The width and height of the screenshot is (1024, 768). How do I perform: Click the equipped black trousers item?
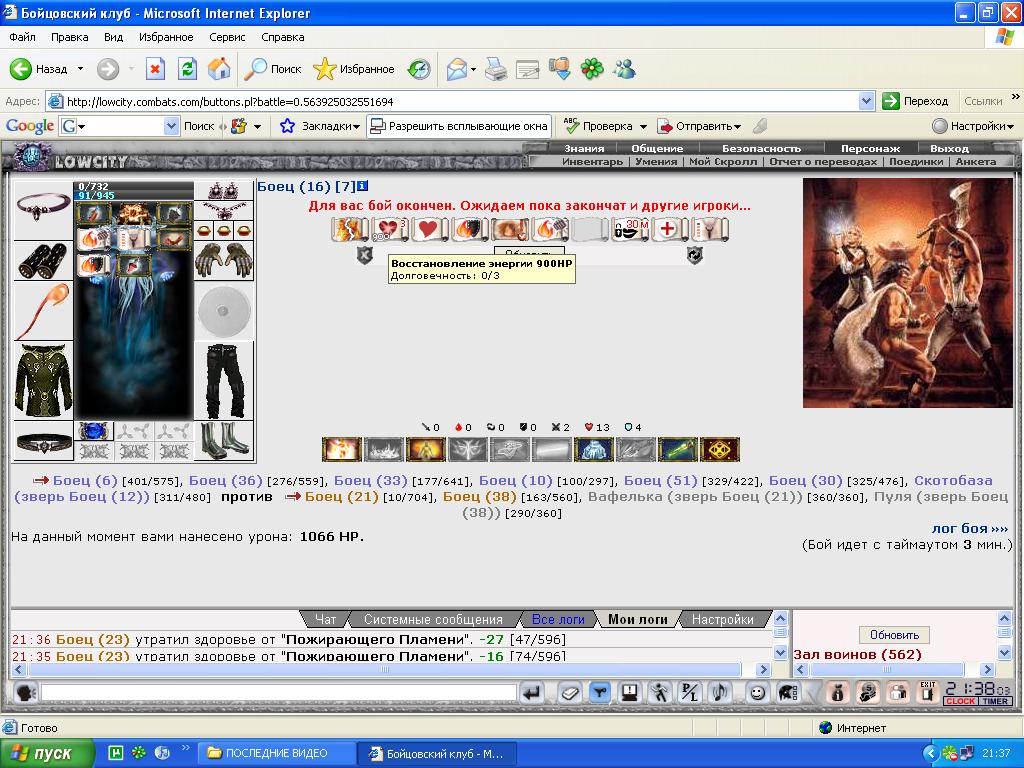click(224, 381)
